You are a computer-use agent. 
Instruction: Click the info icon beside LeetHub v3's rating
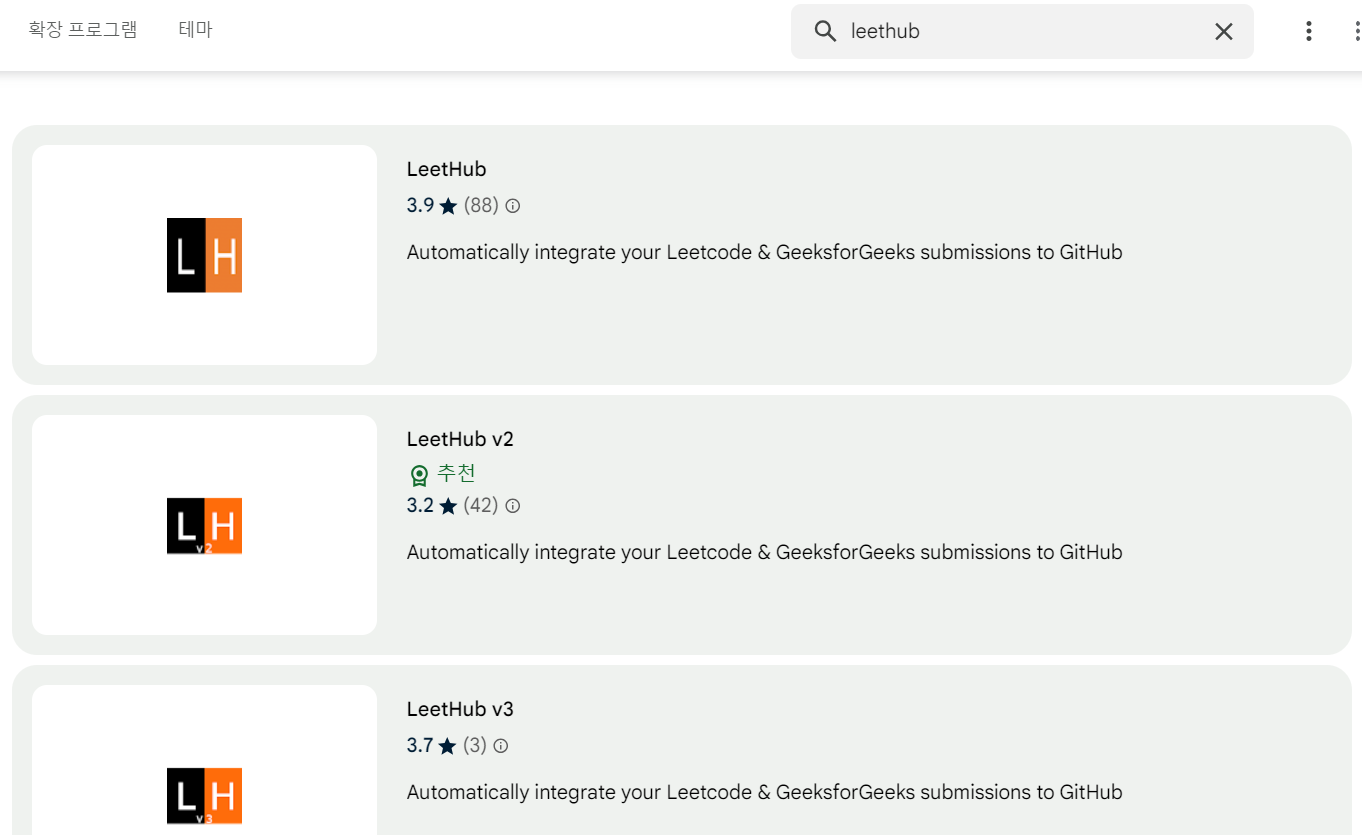click(500, 746)
